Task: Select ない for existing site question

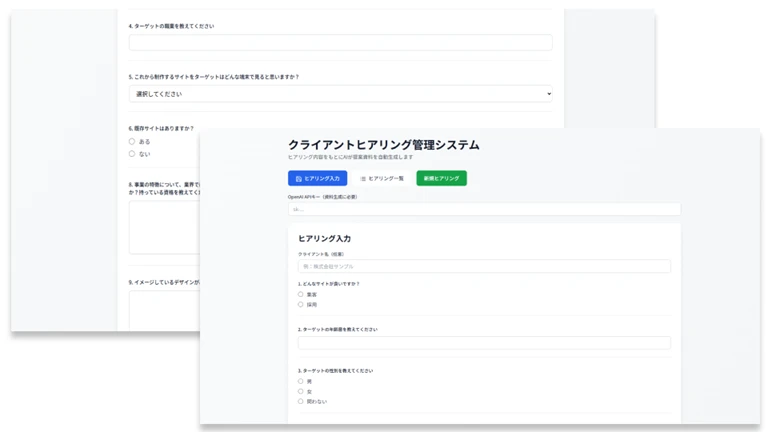Action: pyautogui.click(x=132, y=154)
